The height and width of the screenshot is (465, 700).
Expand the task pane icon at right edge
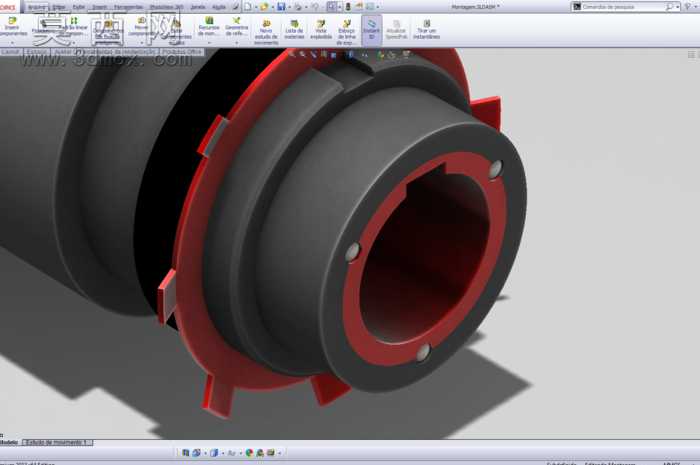(x=691, y=55)
